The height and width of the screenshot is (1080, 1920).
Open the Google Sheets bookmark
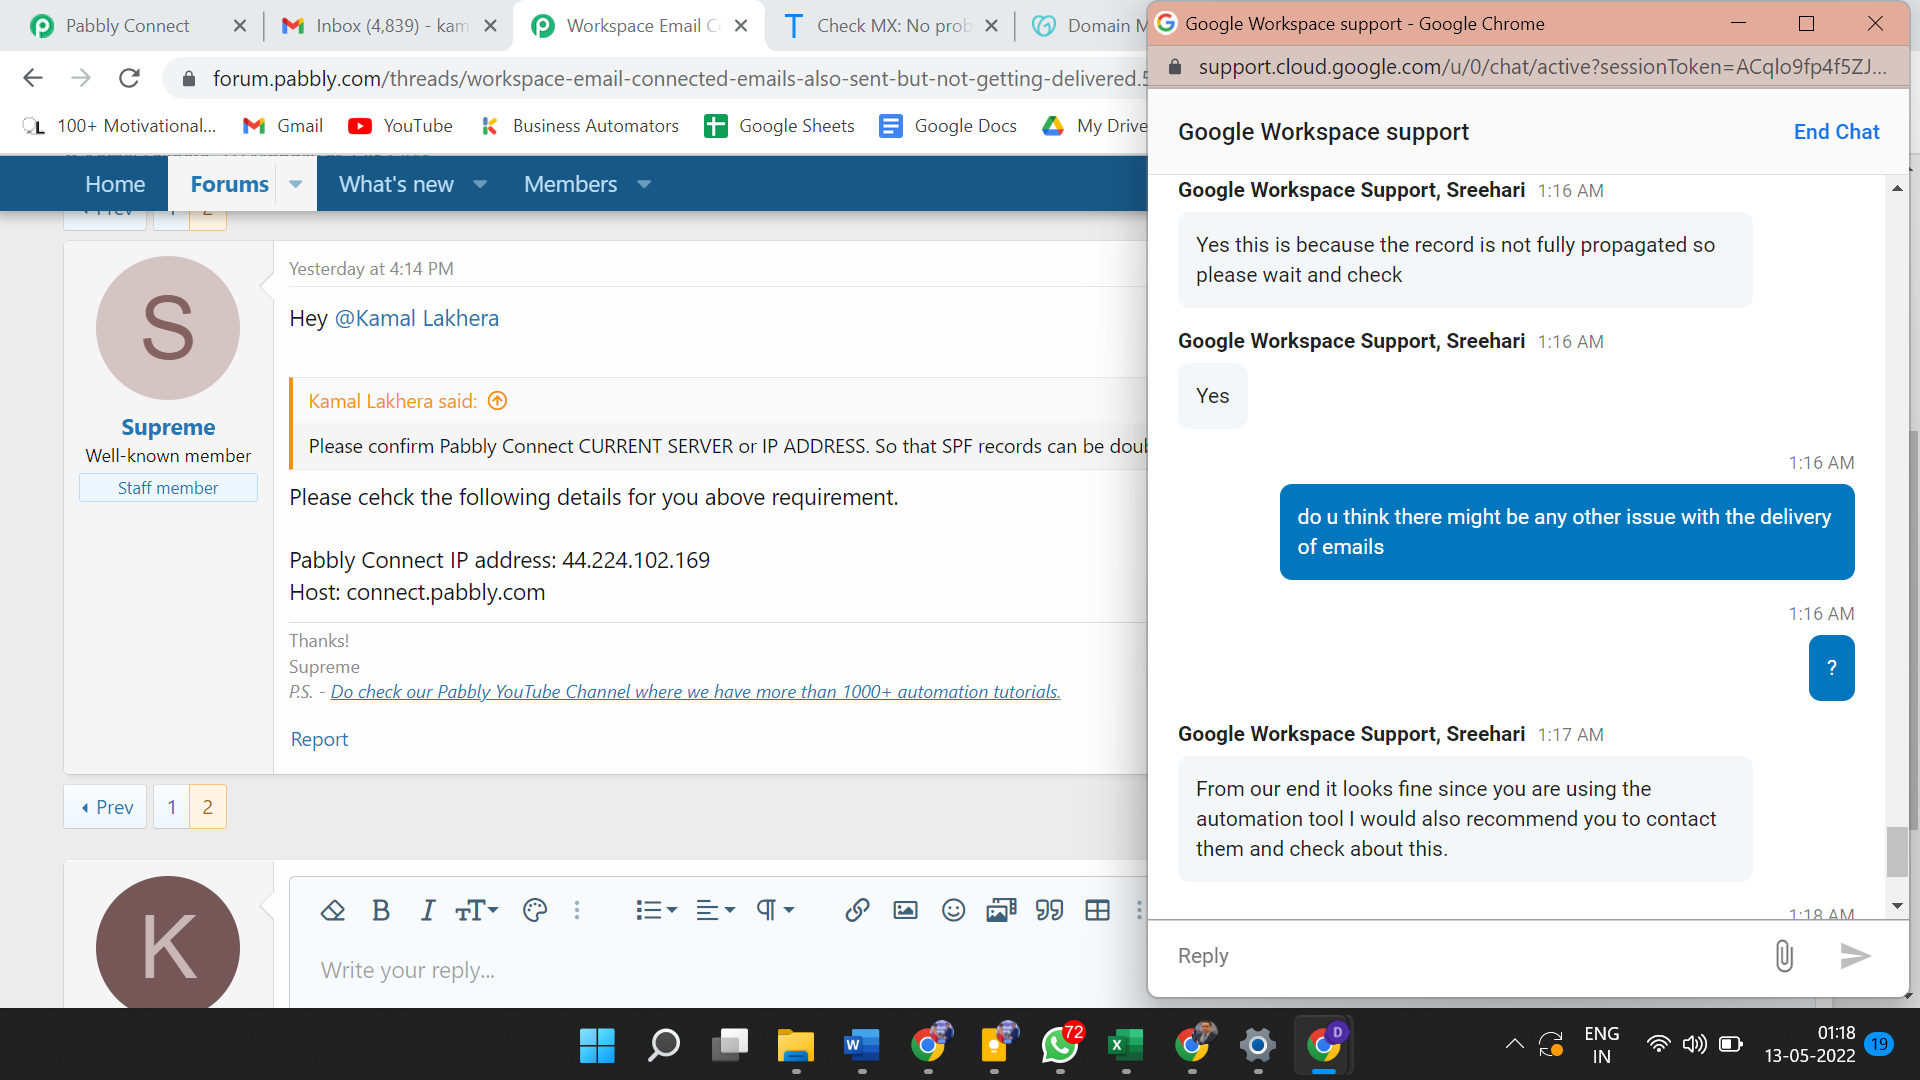(x=779, y=126)
